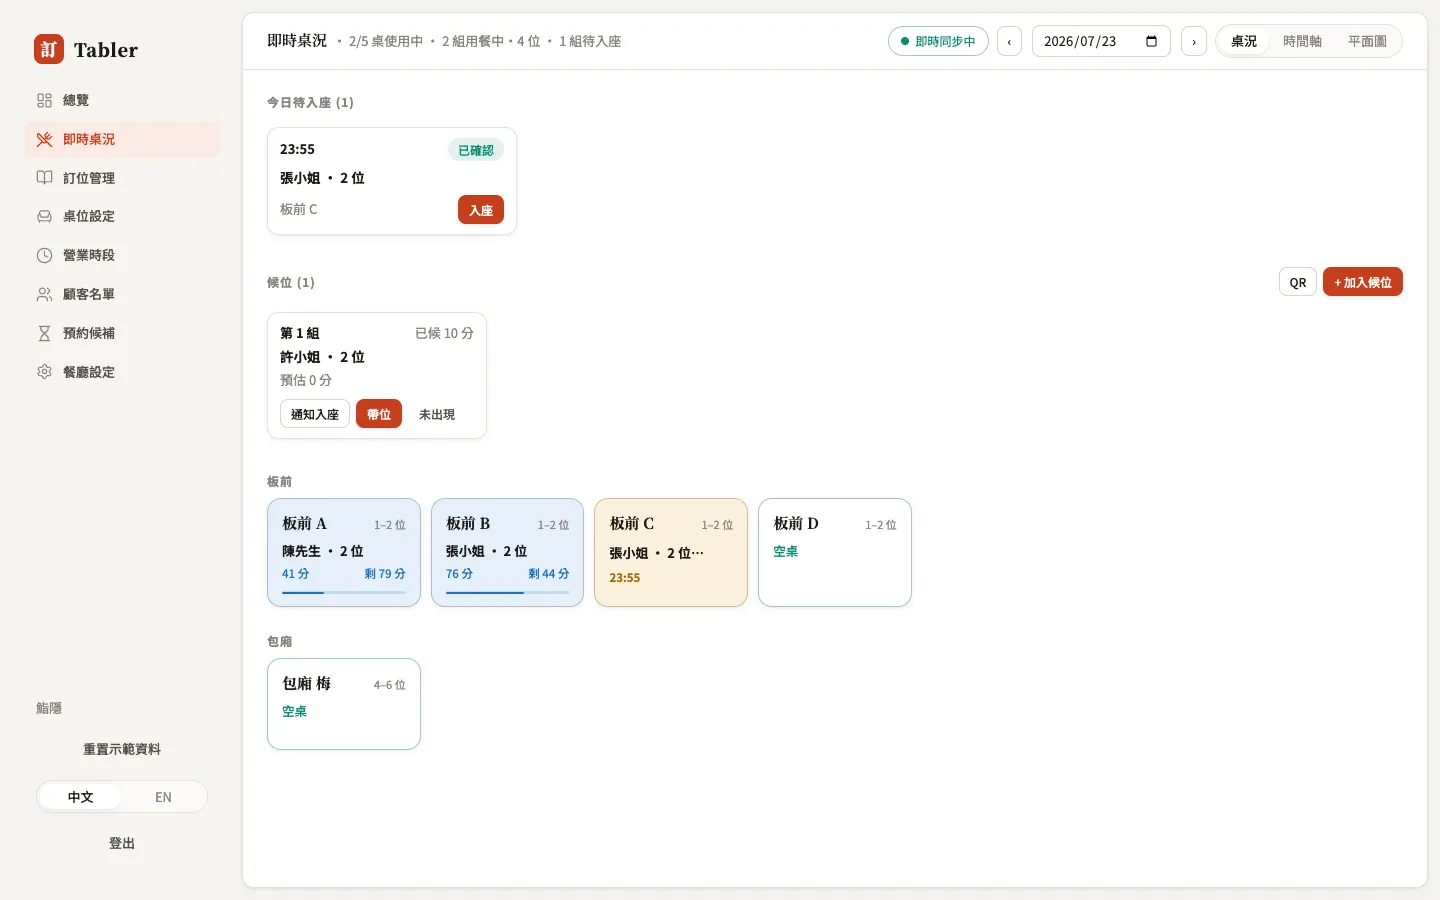Click 候位 (1) heading
Viewport: 1440px width, 900px height.
[x=291, y=282]
